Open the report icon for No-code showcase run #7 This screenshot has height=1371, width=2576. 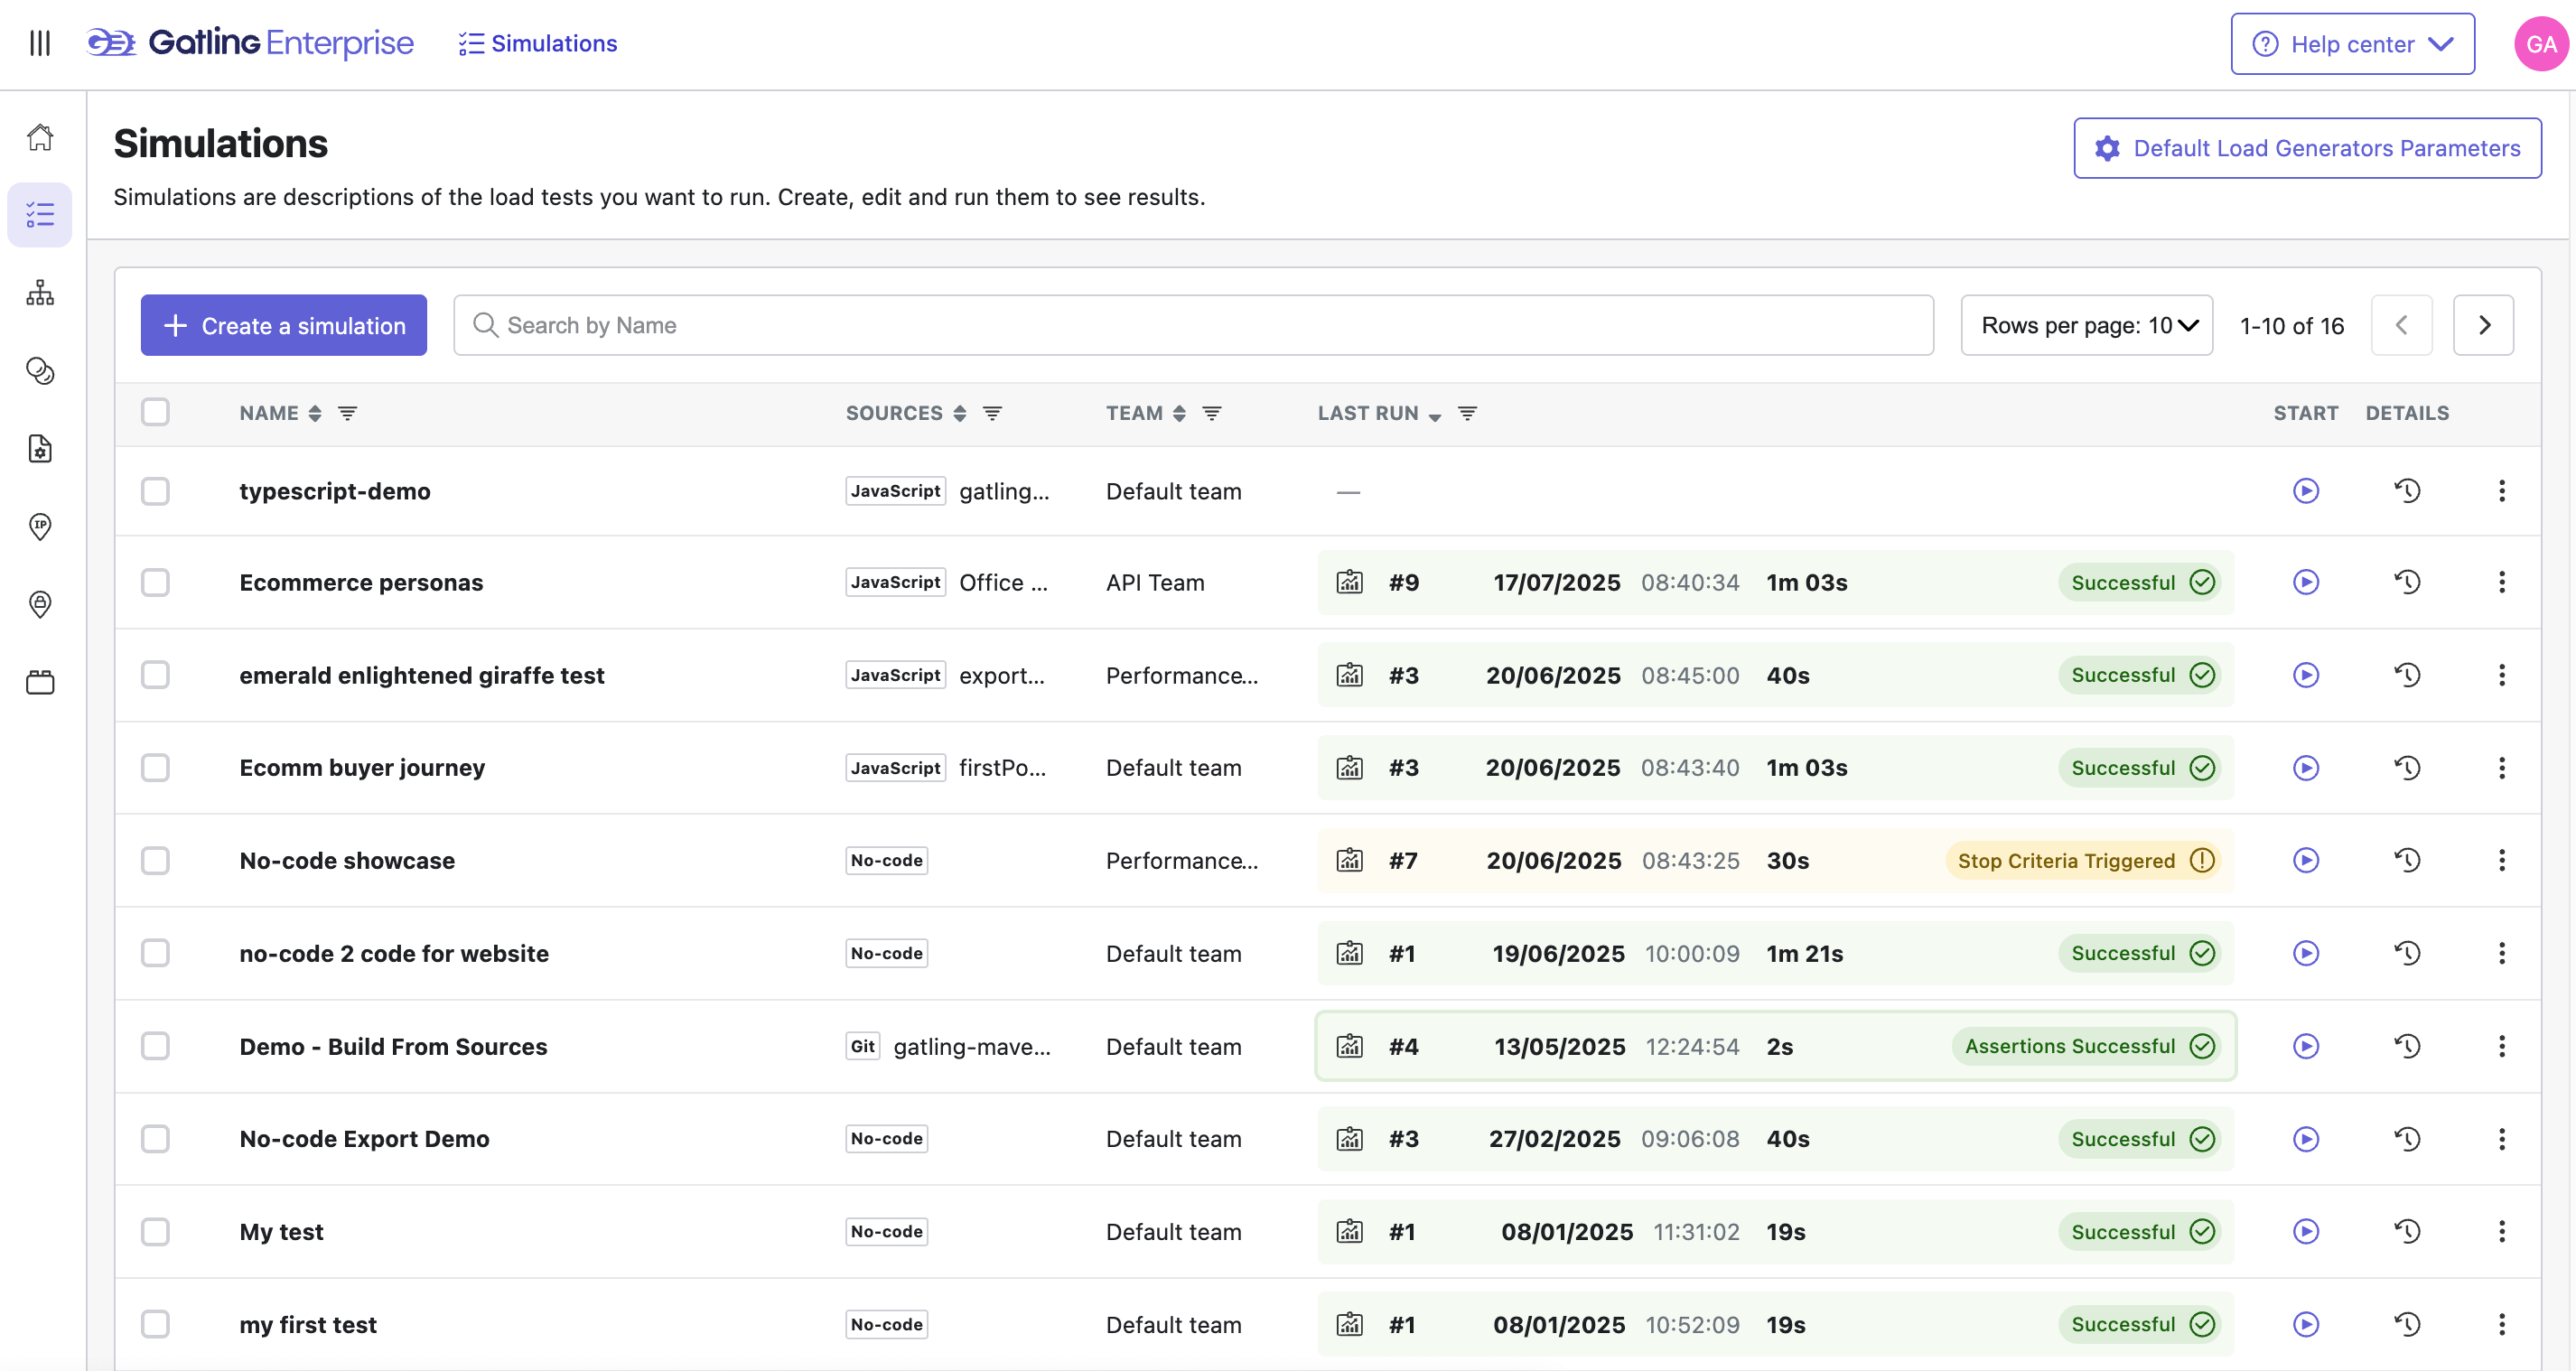pos(1349,860)
